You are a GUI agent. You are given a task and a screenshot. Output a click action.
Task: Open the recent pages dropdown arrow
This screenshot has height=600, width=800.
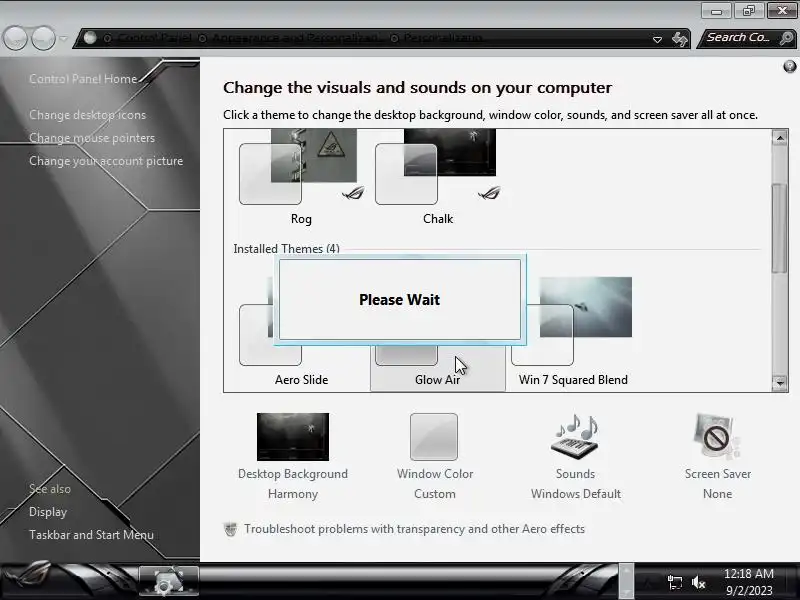coord(63,38)
